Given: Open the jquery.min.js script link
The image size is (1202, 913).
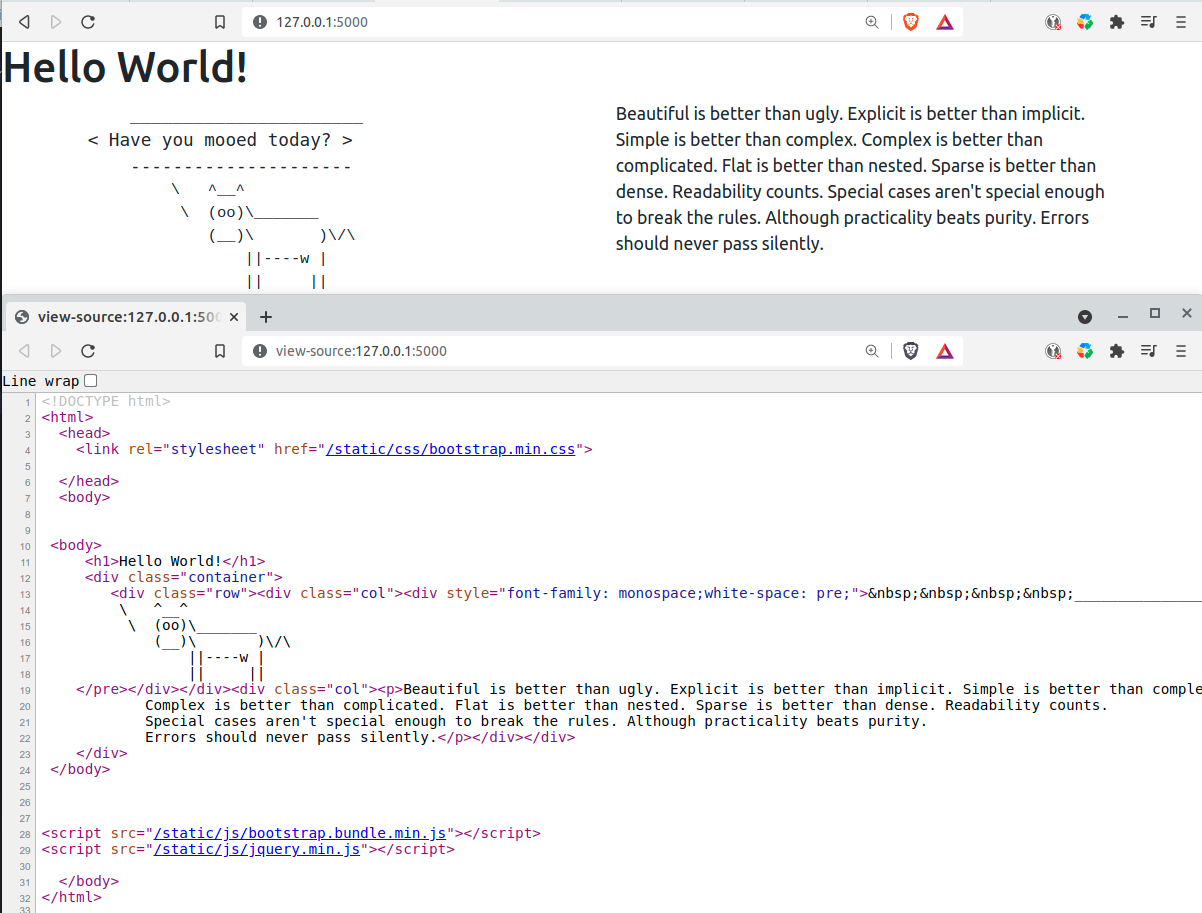Looking at the screenshot, I should coord(256,849).
